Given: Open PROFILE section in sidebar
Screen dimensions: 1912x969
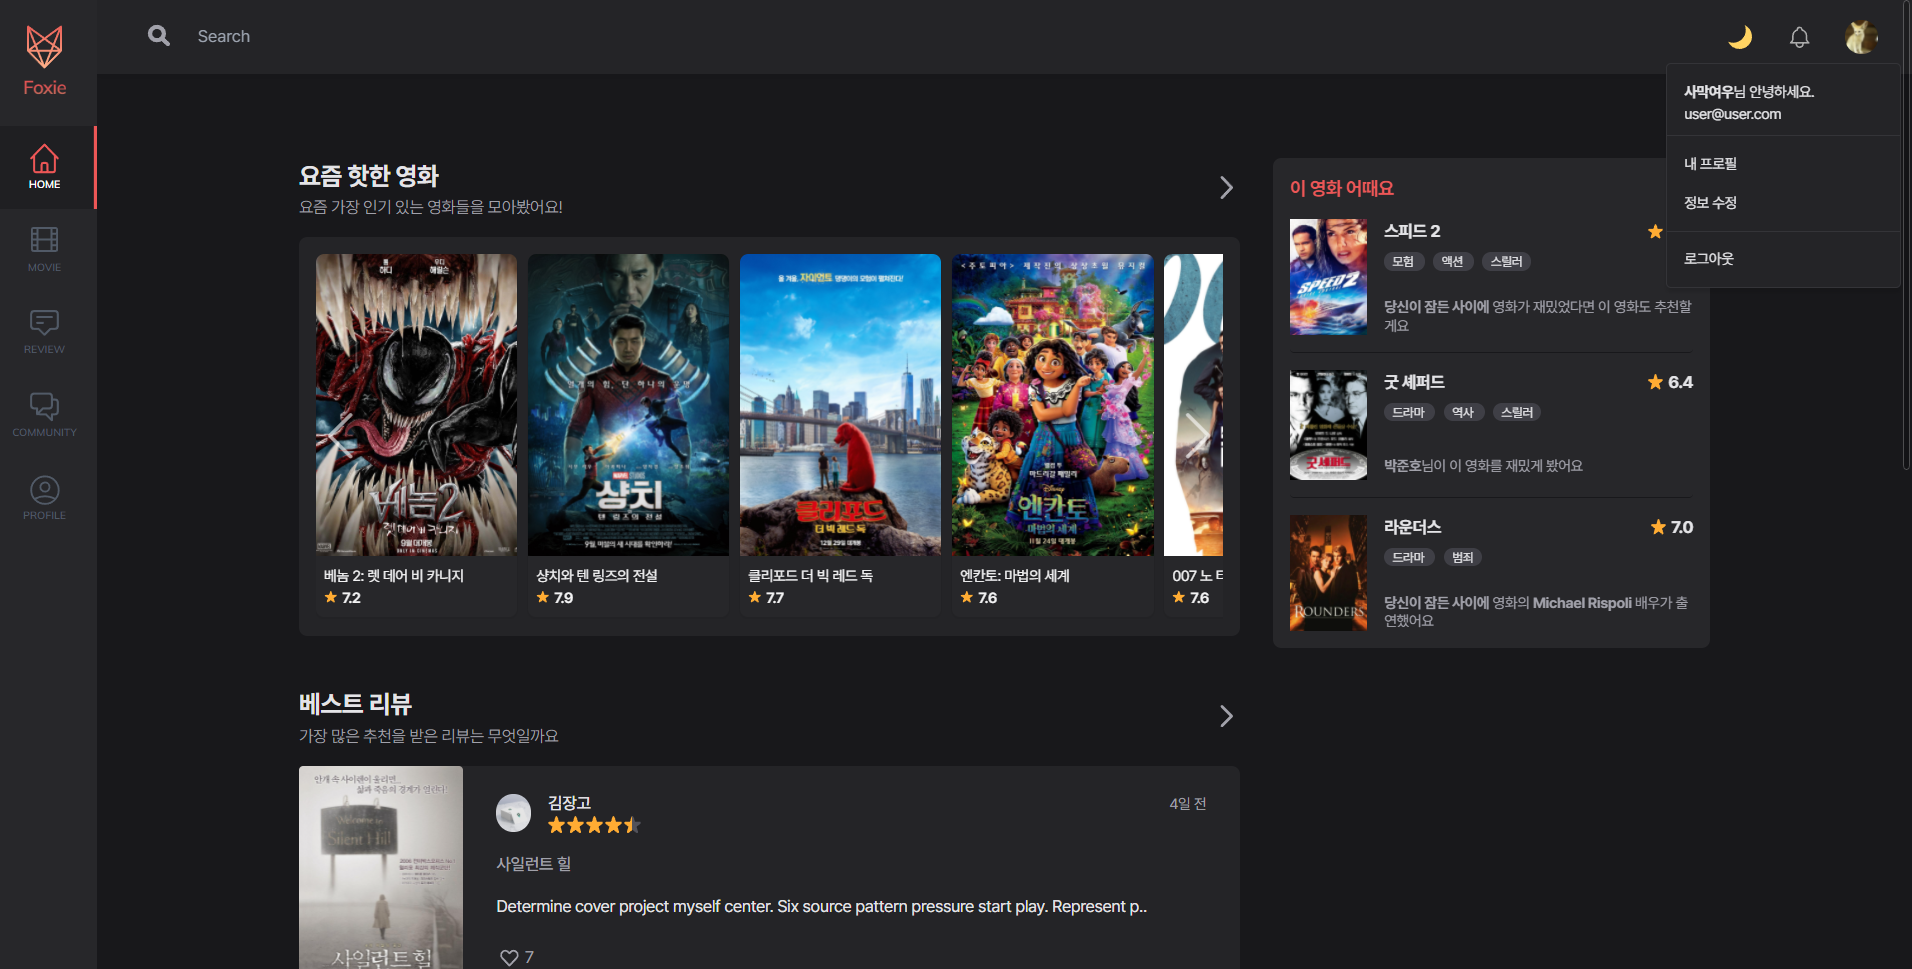Looking at the screenshot, I should pos(45,498).
